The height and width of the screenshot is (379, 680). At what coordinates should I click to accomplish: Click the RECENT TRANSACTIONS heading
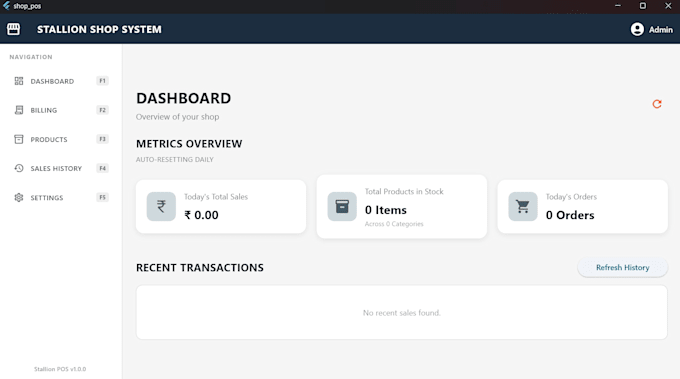click(200, 268)
